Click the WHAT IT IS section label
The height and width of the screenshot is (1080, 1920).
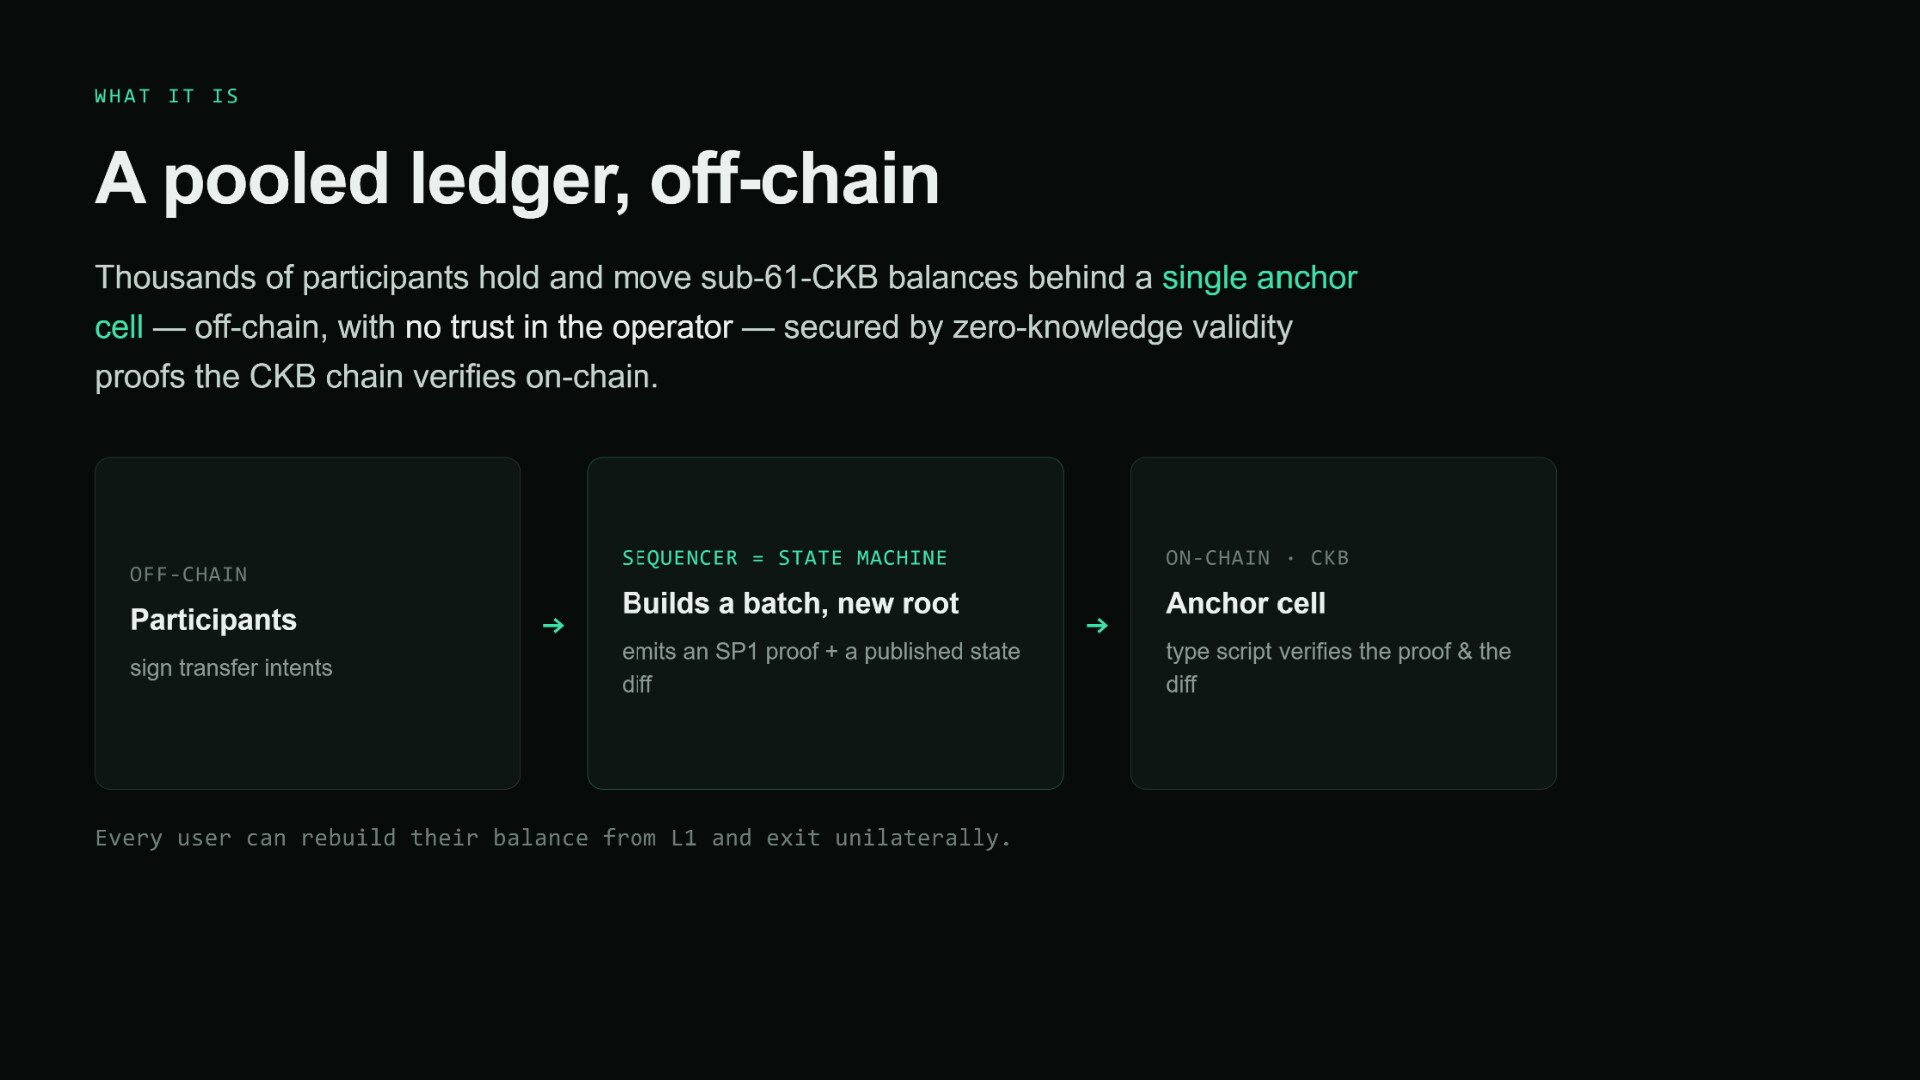pyautogui.click(x=167, y=96)
